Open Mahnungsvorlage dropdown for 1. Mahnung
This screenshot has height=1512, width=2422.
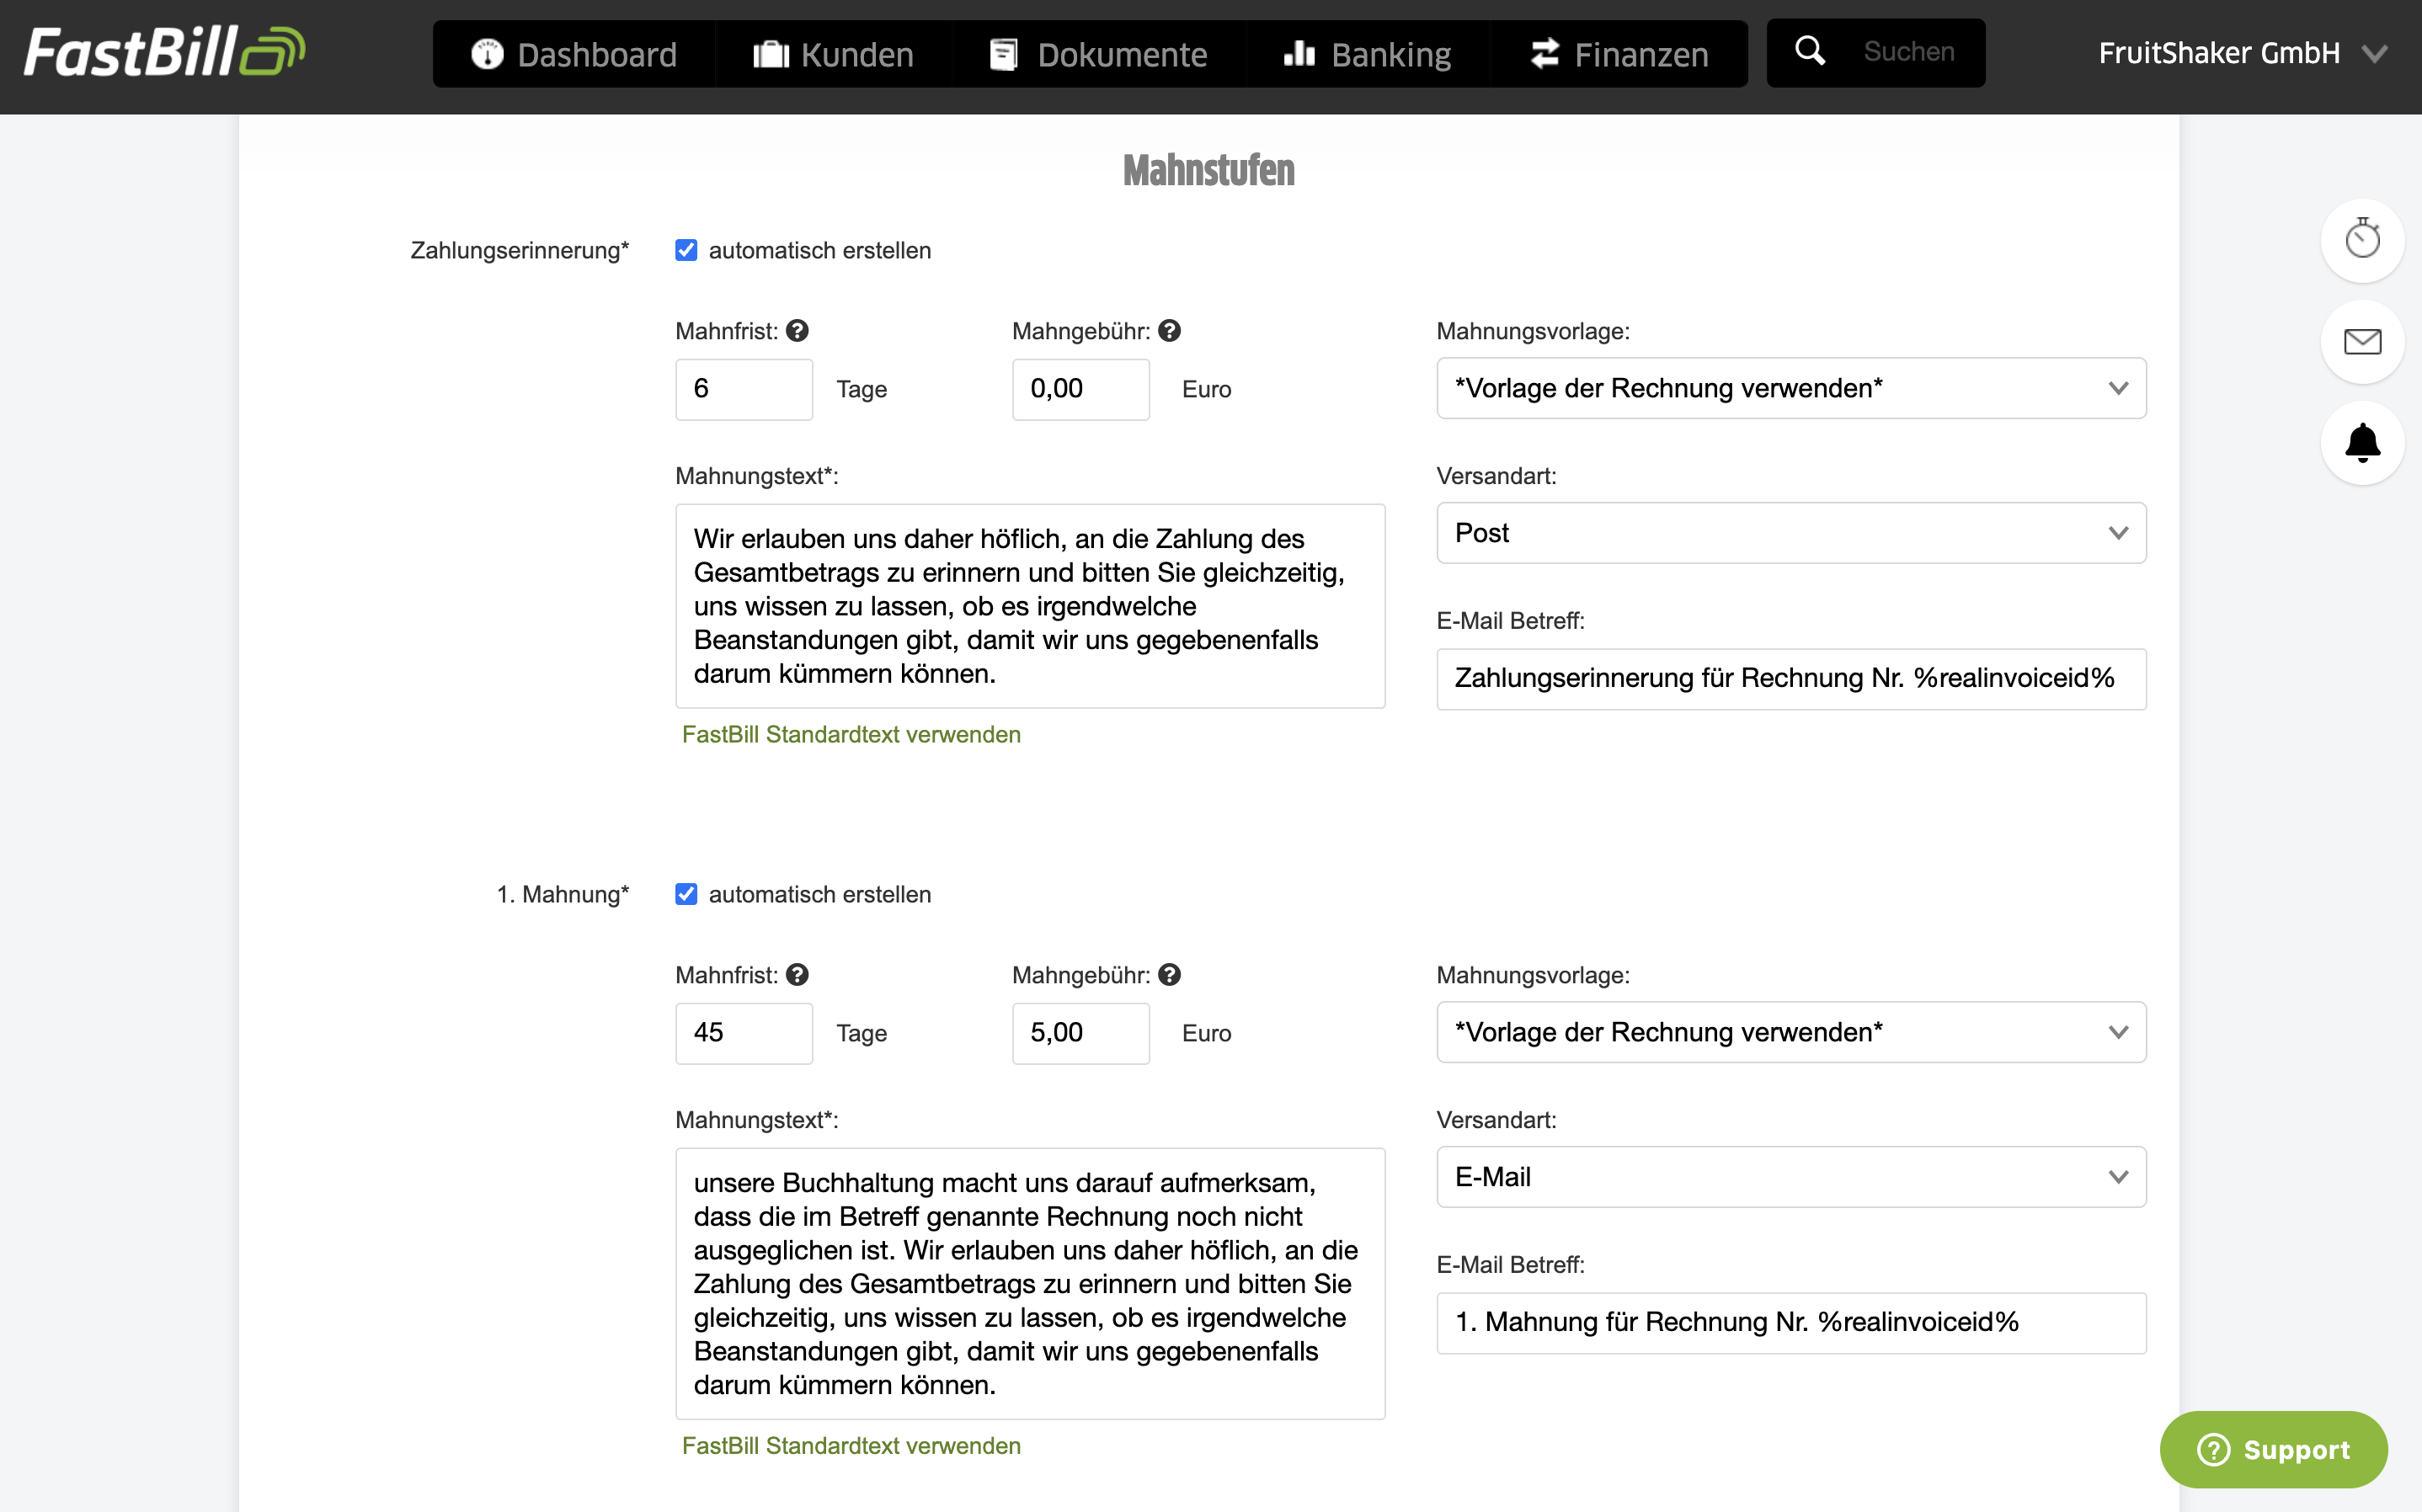click(1791, 1032)
